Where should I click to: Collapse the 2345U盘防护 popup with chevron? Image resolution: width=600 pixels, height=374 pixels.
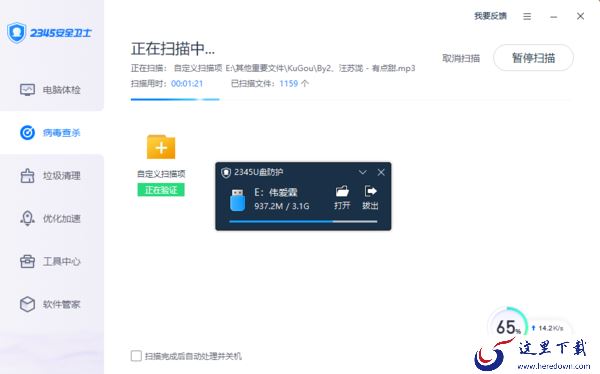pos(362,172)
